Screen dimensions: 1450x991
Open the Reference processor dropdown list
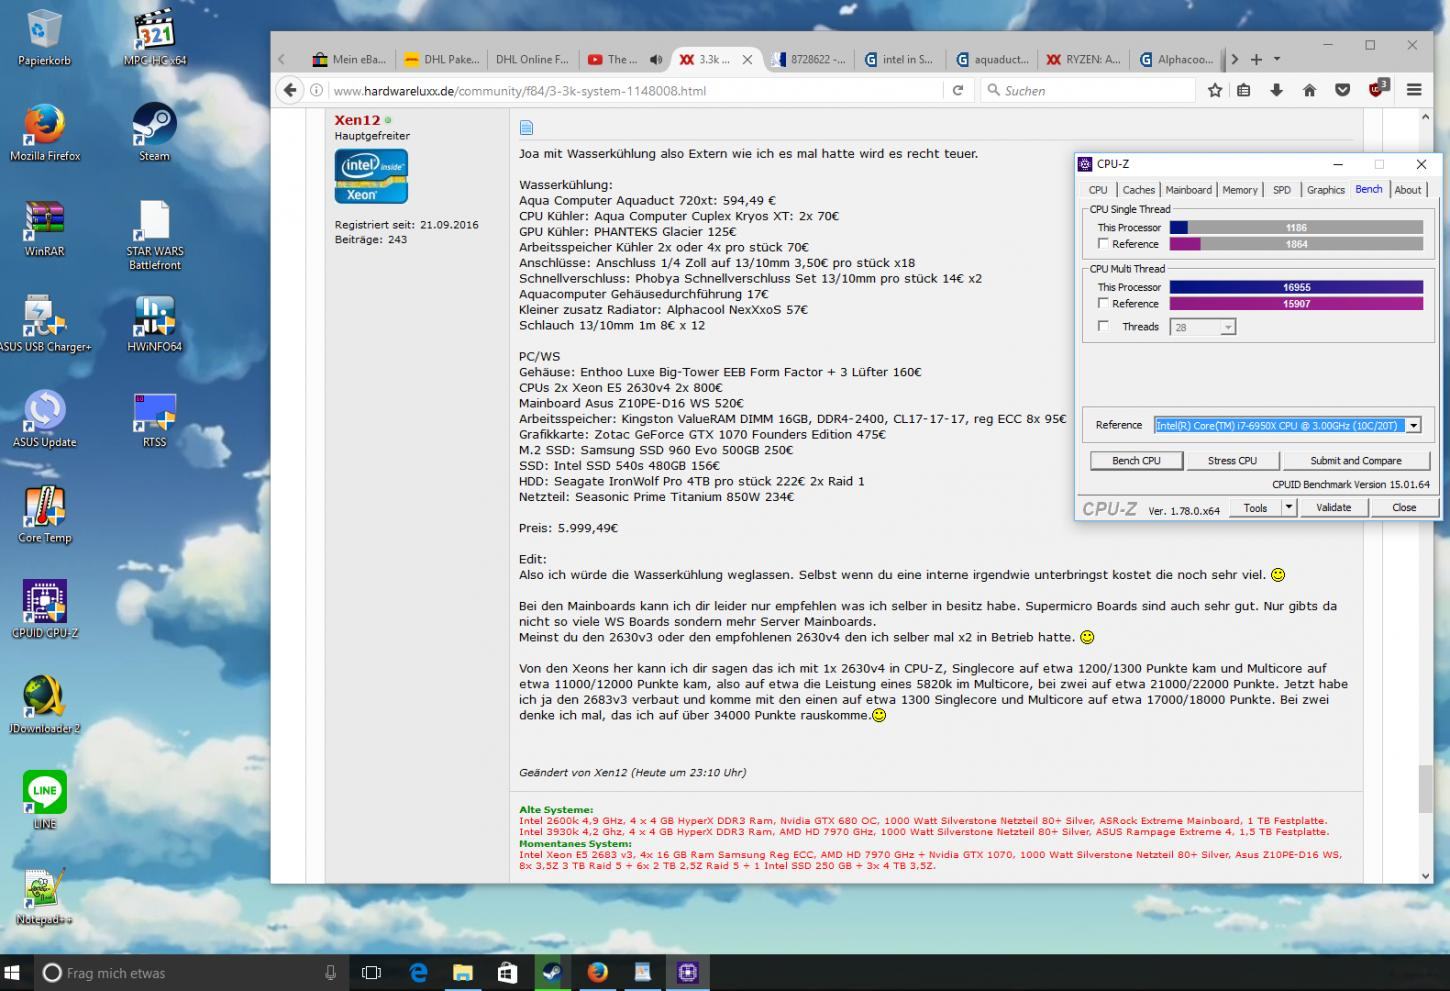pos(1413,425)
